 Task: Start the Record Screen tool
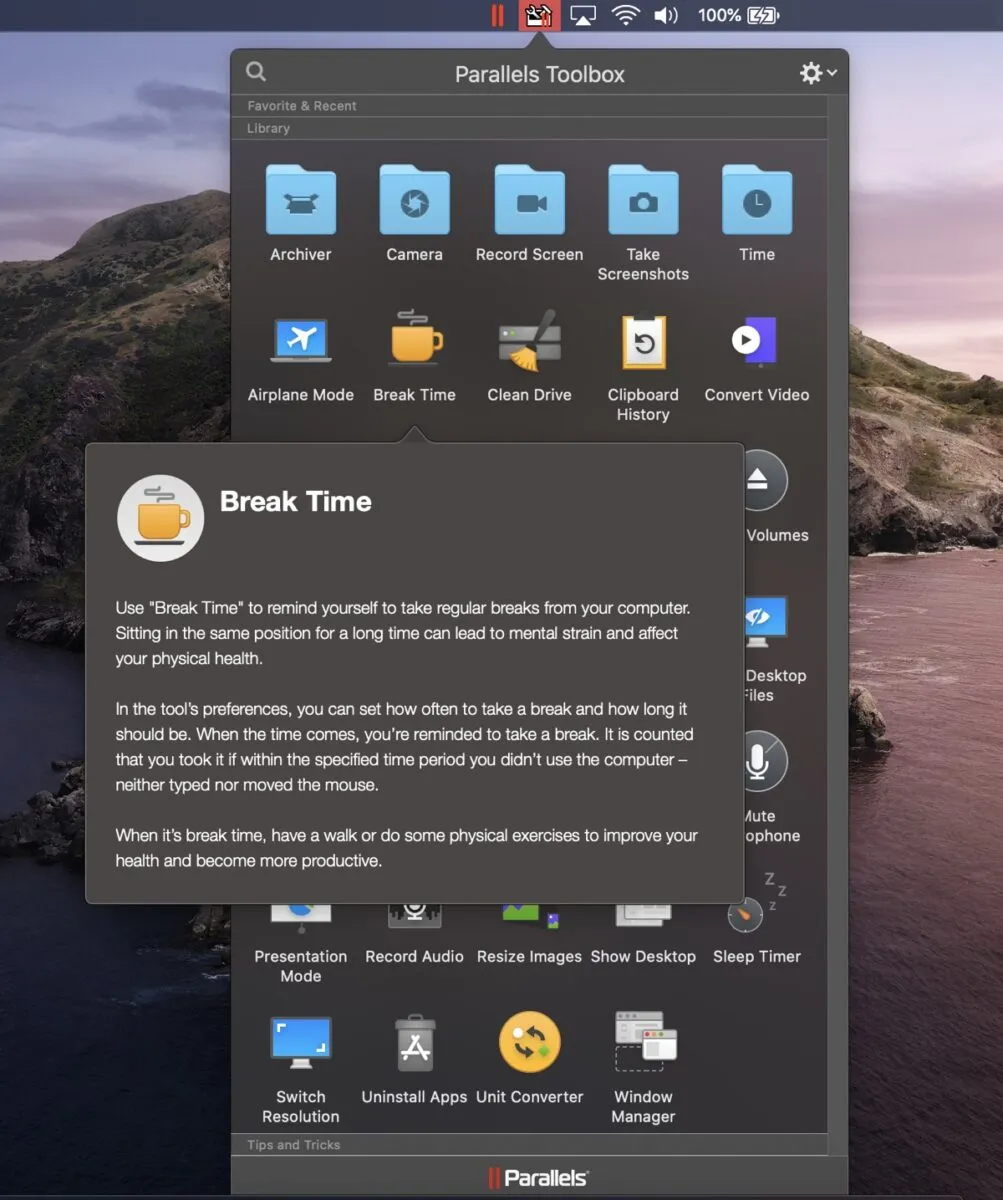coord(528,200)
